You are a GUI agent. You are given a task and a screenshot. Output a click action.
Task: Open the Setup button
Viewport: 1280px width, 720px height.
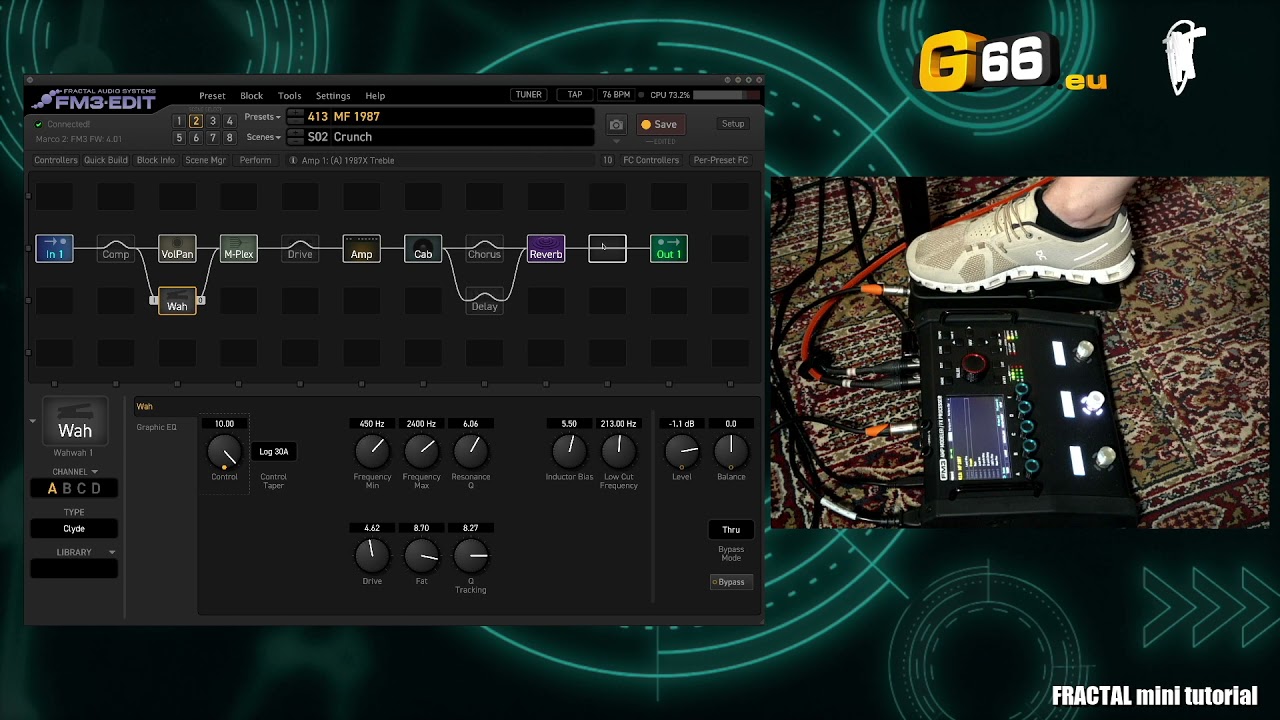tap(733, 124)
